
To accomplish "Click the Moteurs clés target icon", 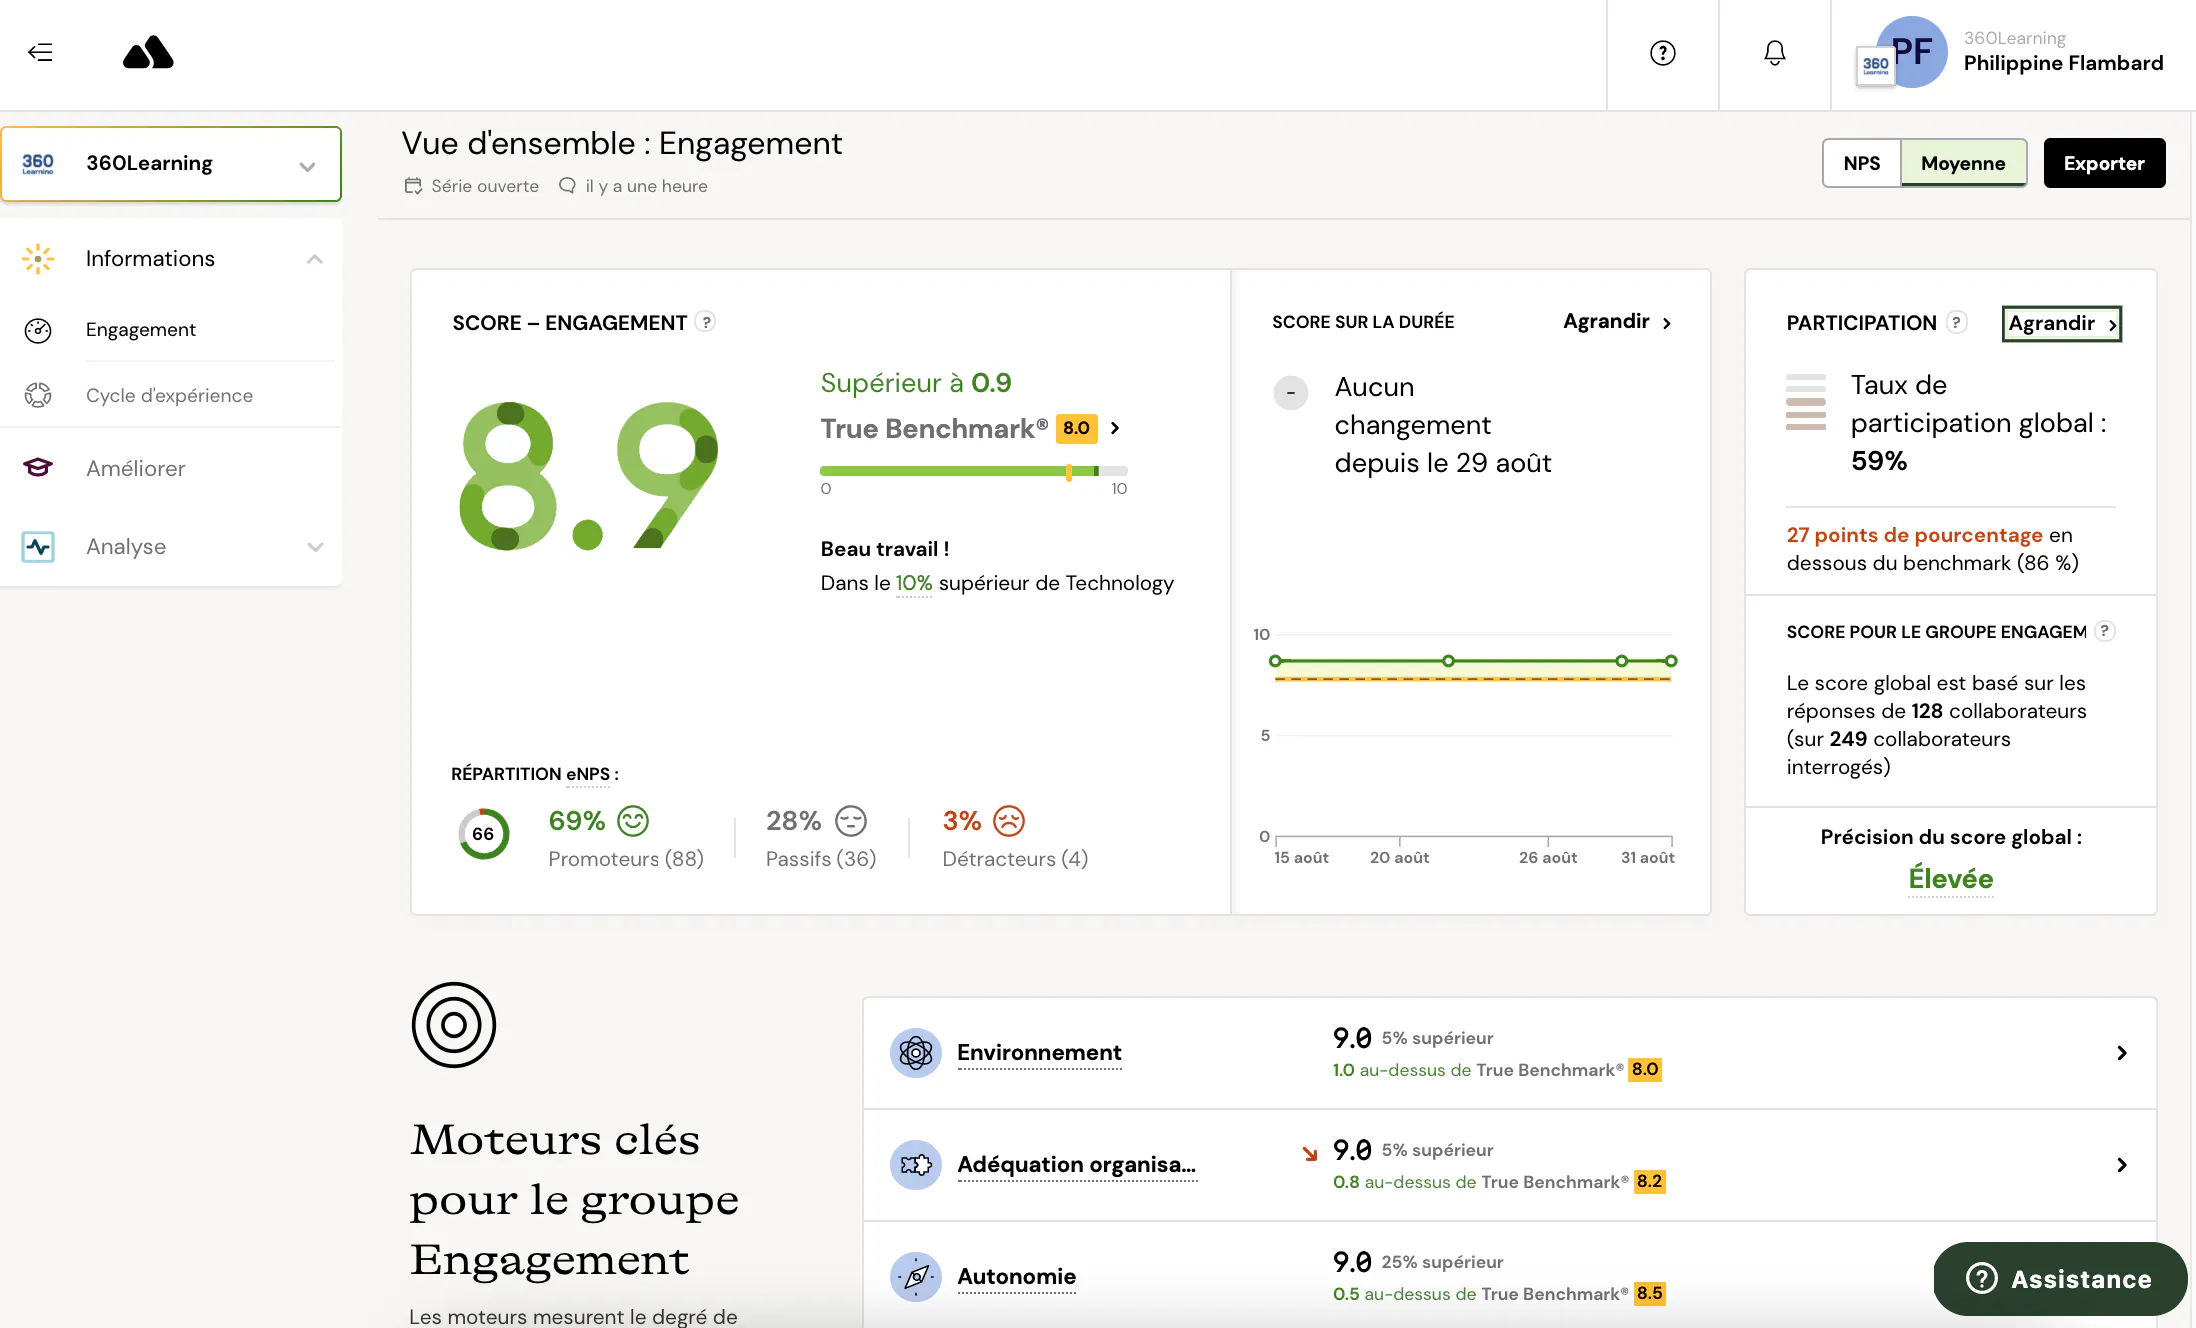I will coord(454,1025).
